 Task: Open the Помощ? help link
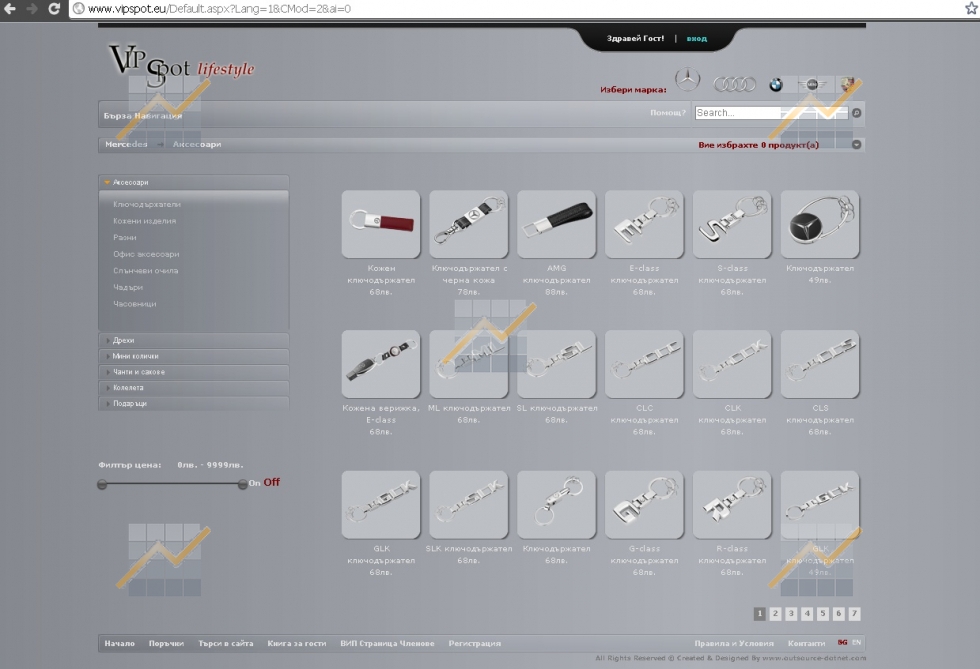[x=668, y=113]
